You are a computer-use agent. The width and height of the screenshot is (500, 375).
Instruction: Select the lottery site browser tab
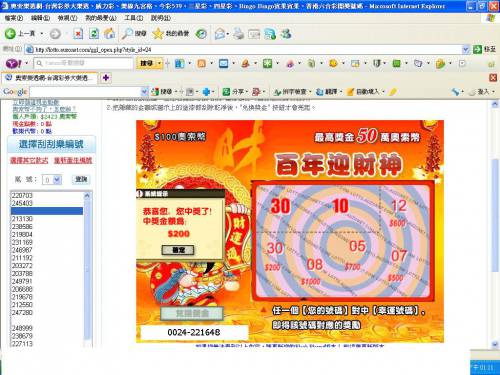pyautogui.click(x=50, y=78)
